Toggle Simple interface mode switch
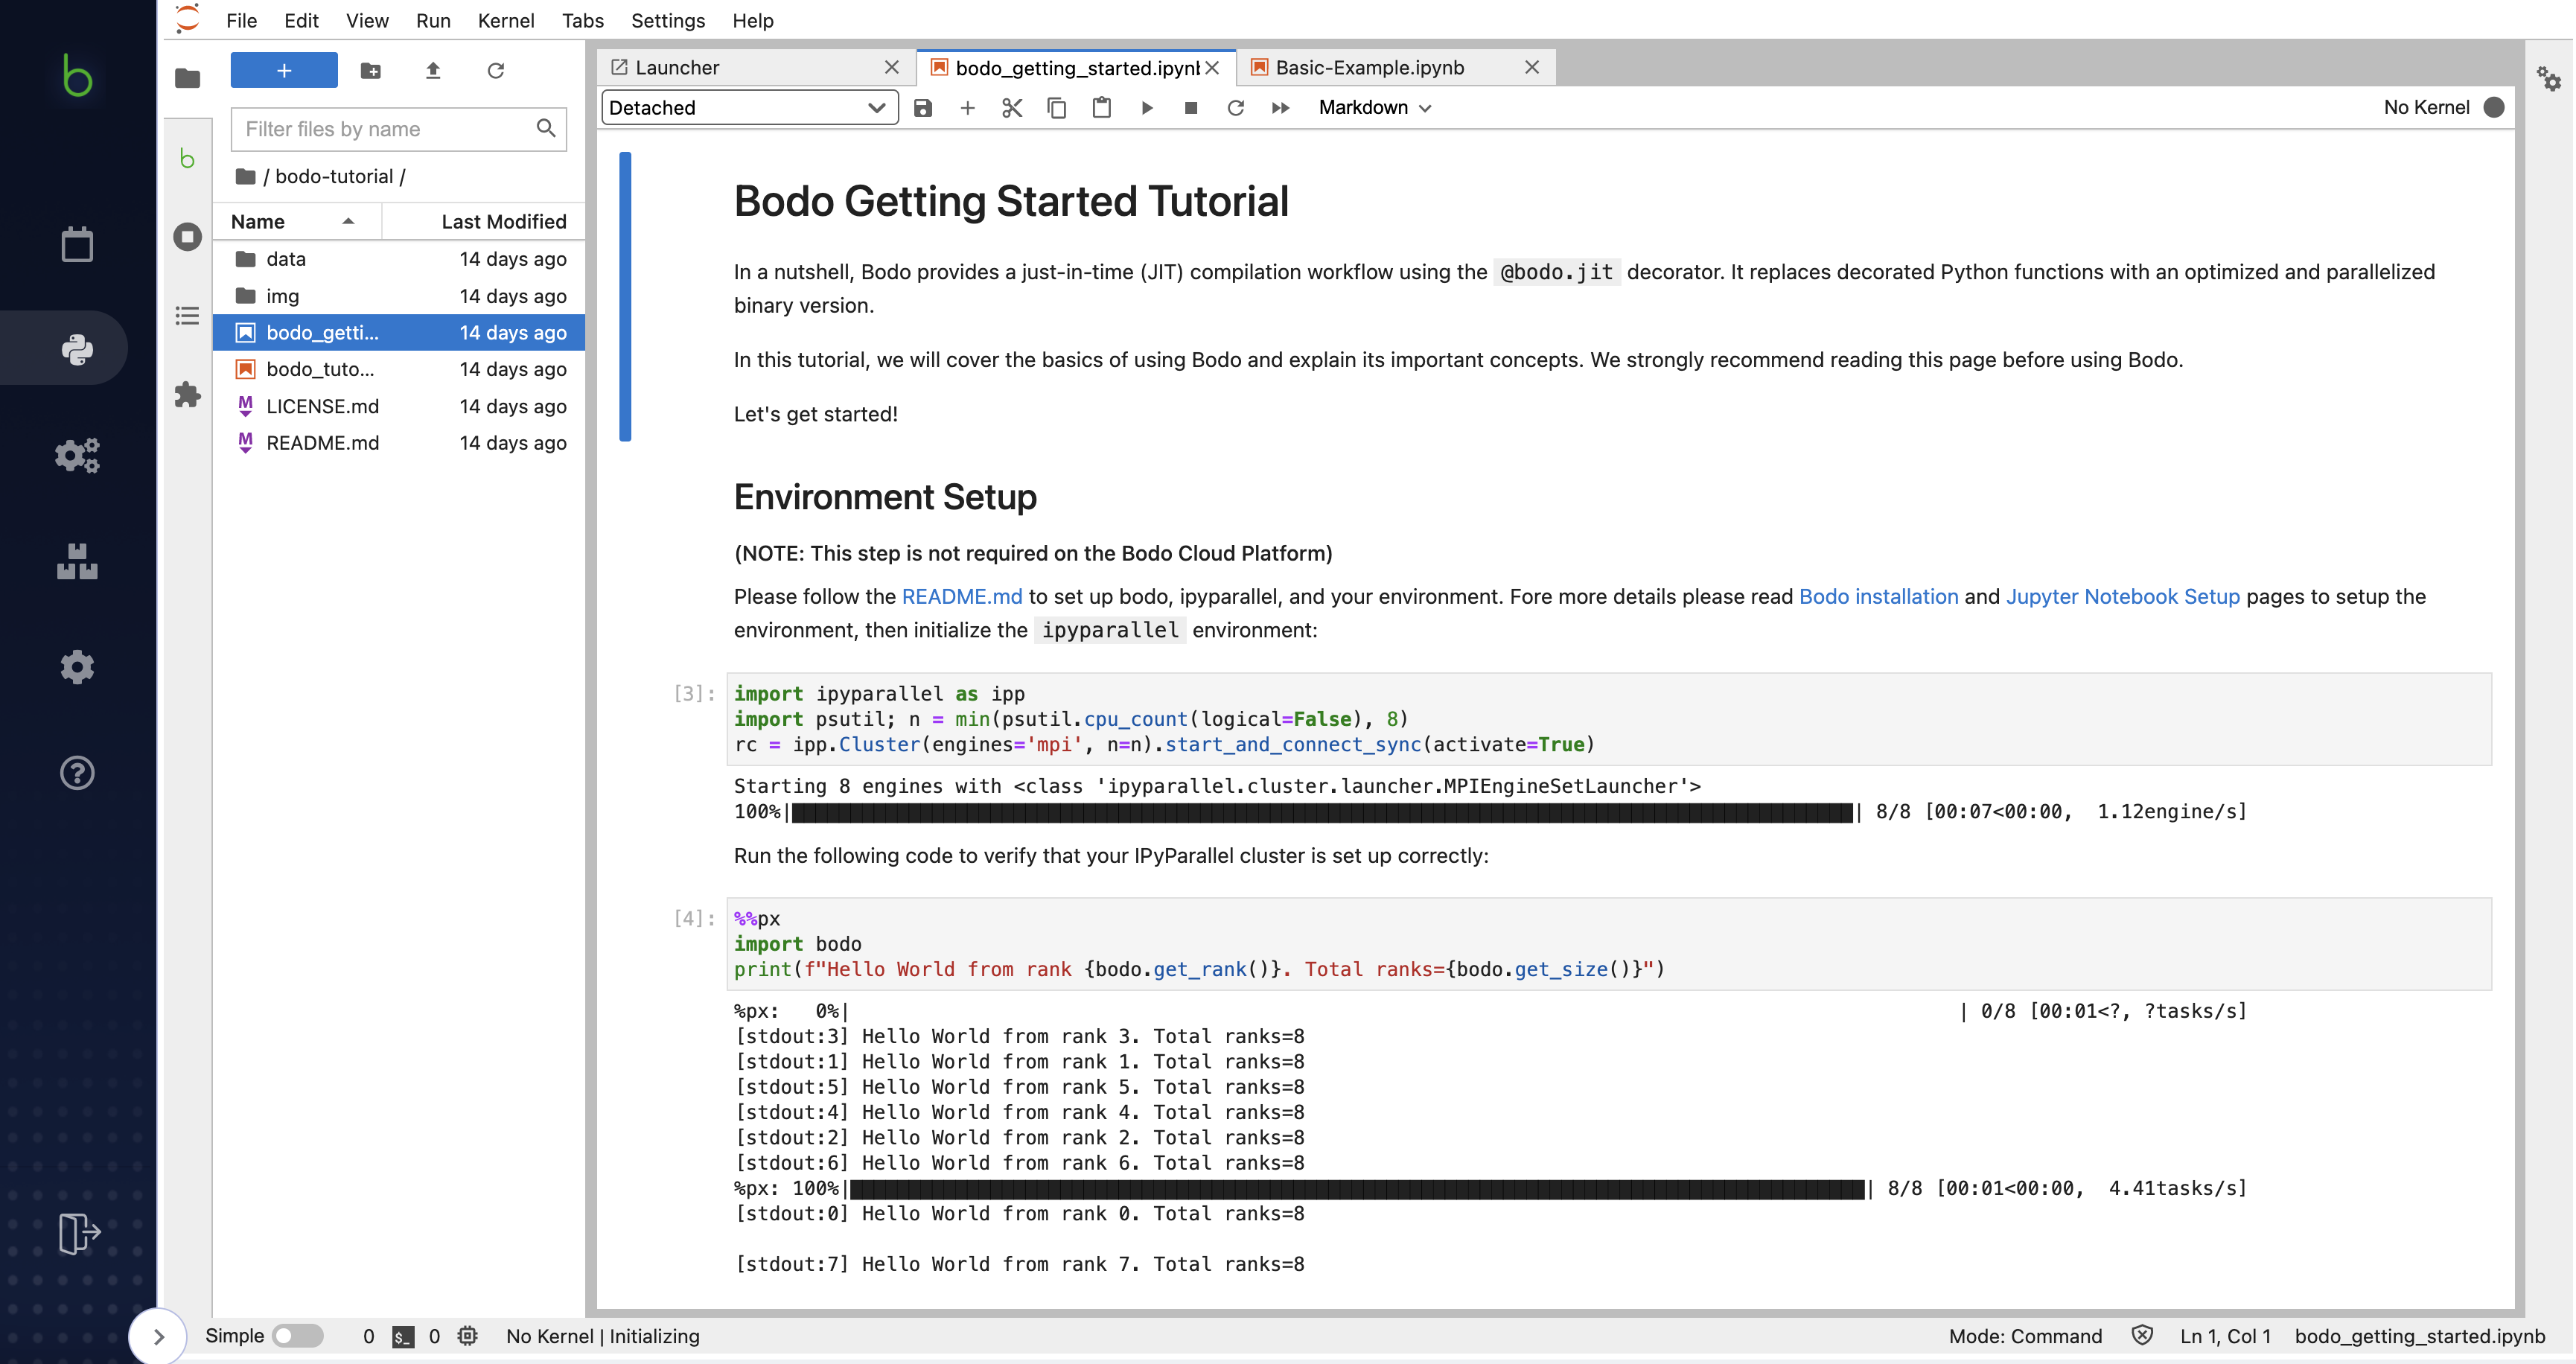2576x1364 pixels. [297, 1336]
